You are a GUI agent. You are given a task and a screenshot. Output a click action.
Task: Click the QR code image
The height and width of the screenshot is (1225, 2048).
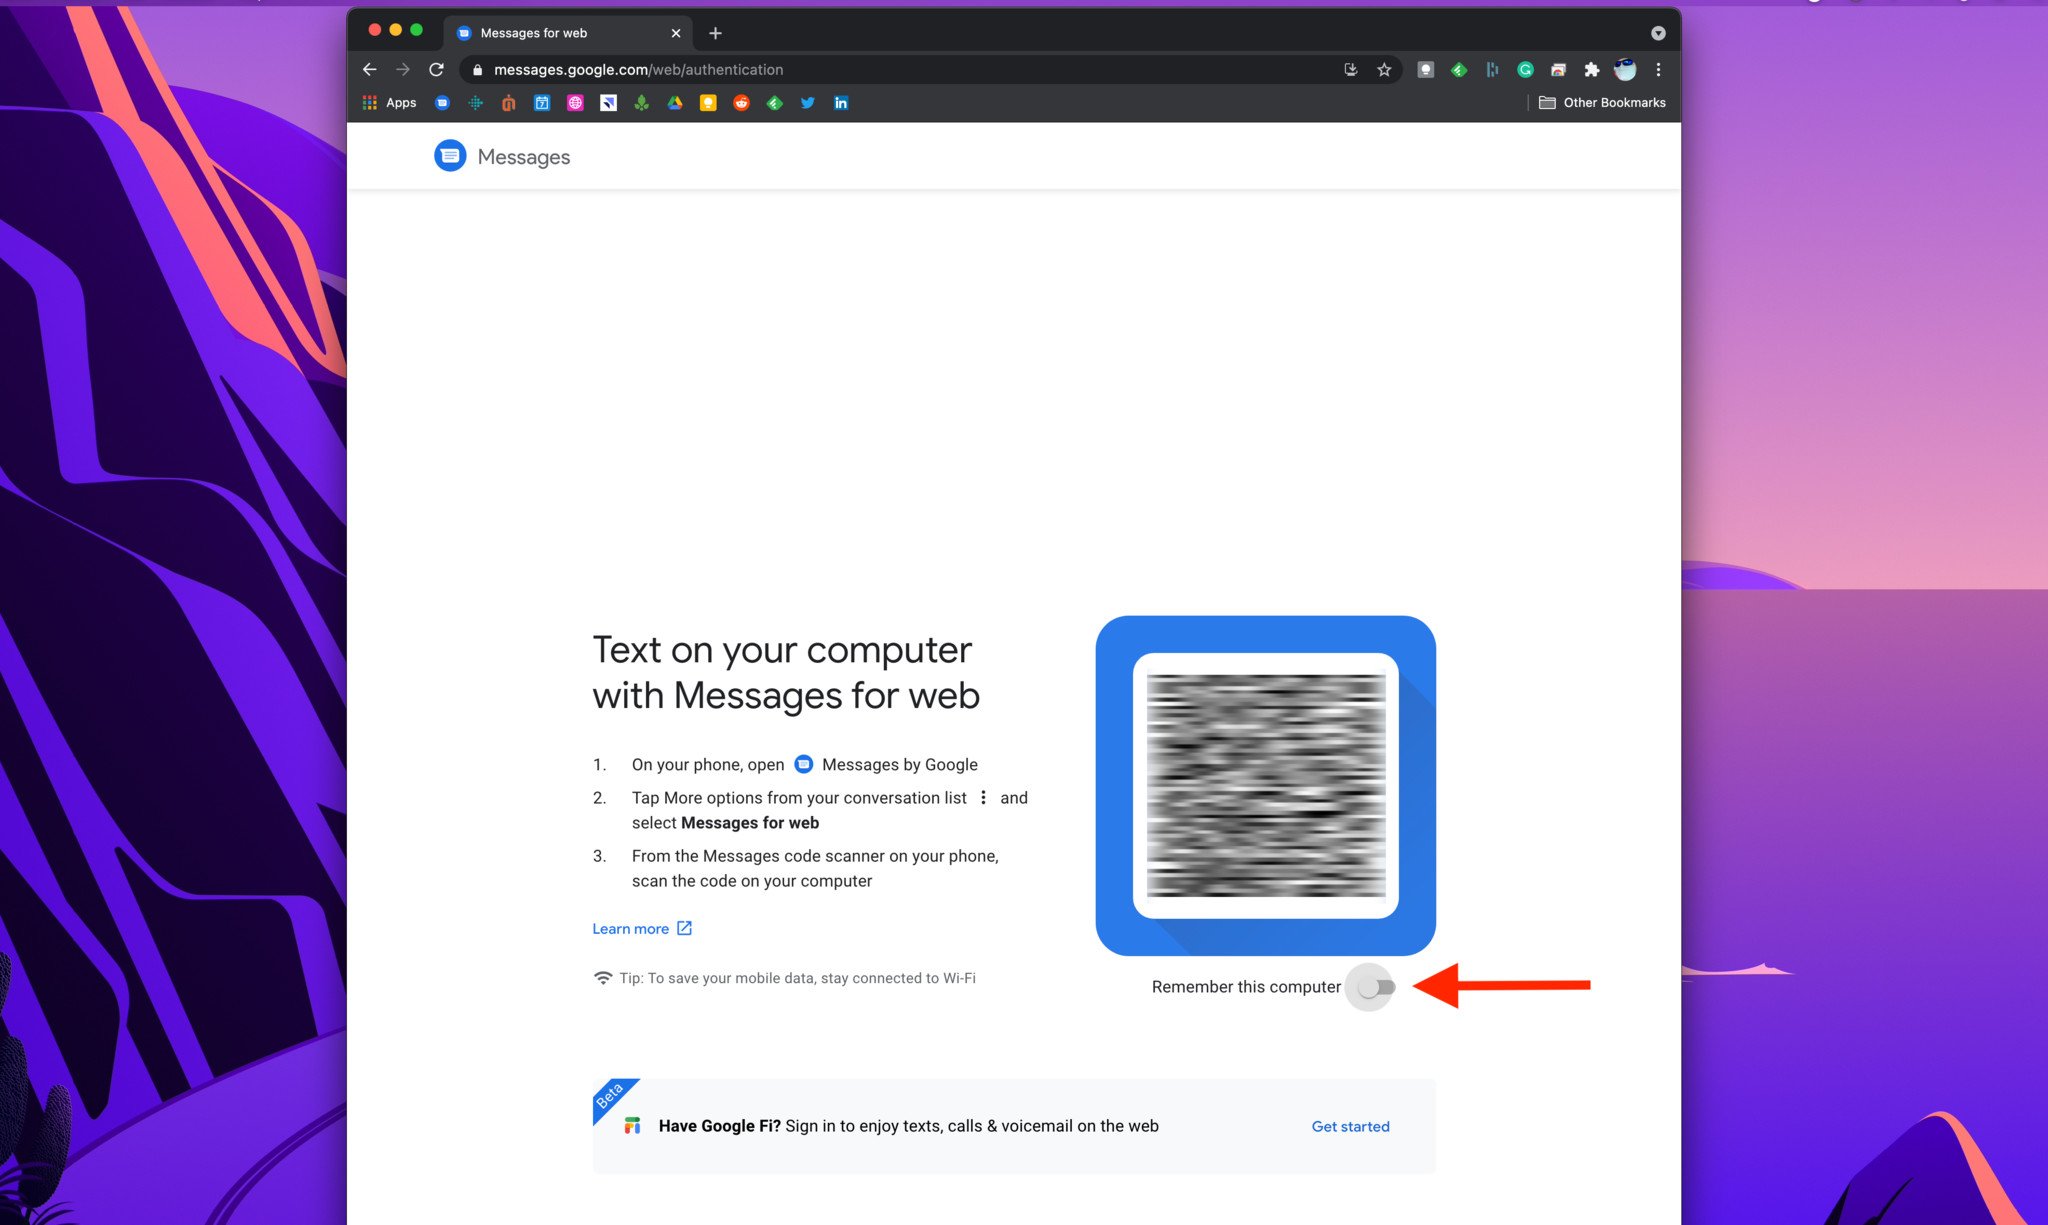[x=1265, y=786]
